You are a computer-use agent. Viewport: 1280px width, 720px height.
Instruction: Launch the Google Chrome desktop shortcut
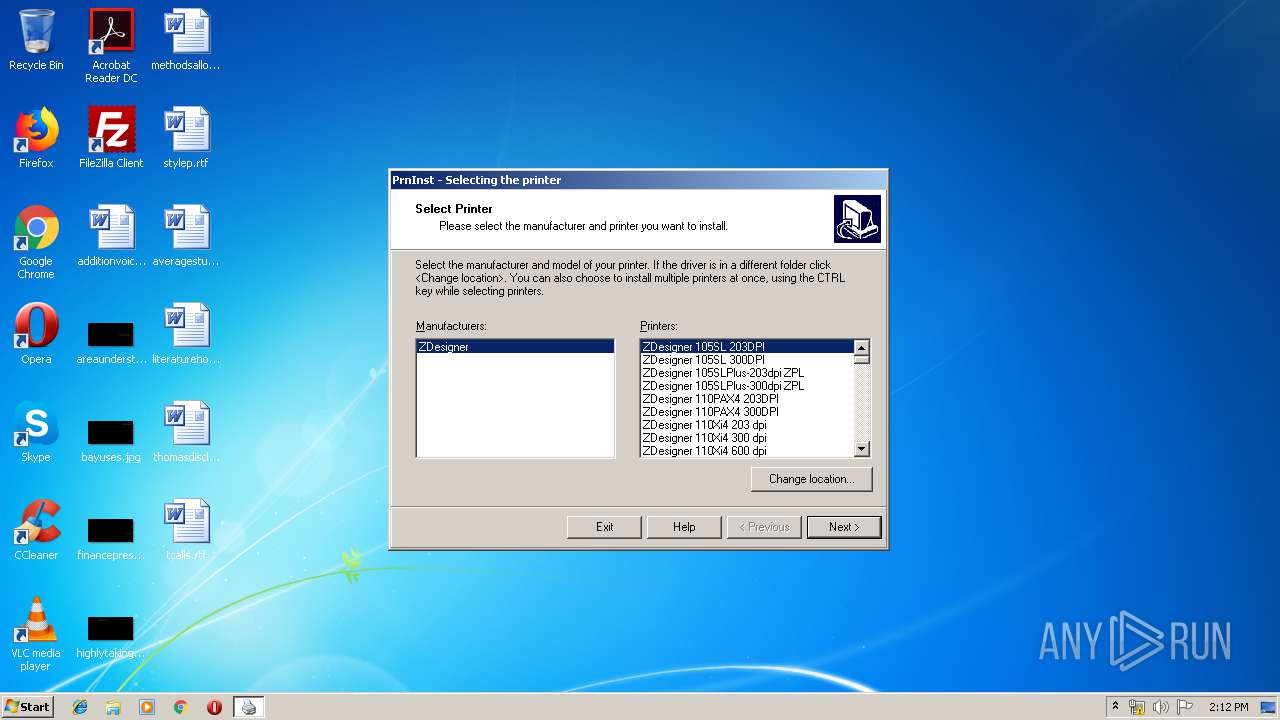click(x=36, y=242)
